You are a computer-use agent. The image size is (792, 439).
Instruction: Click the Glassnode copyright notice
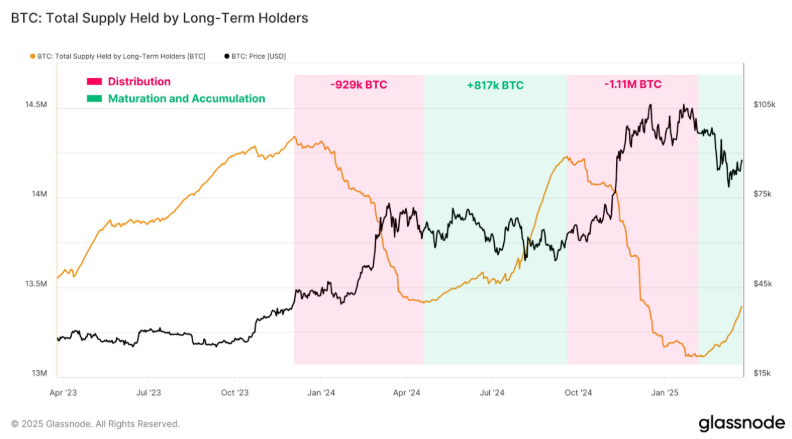click(95, 424)
